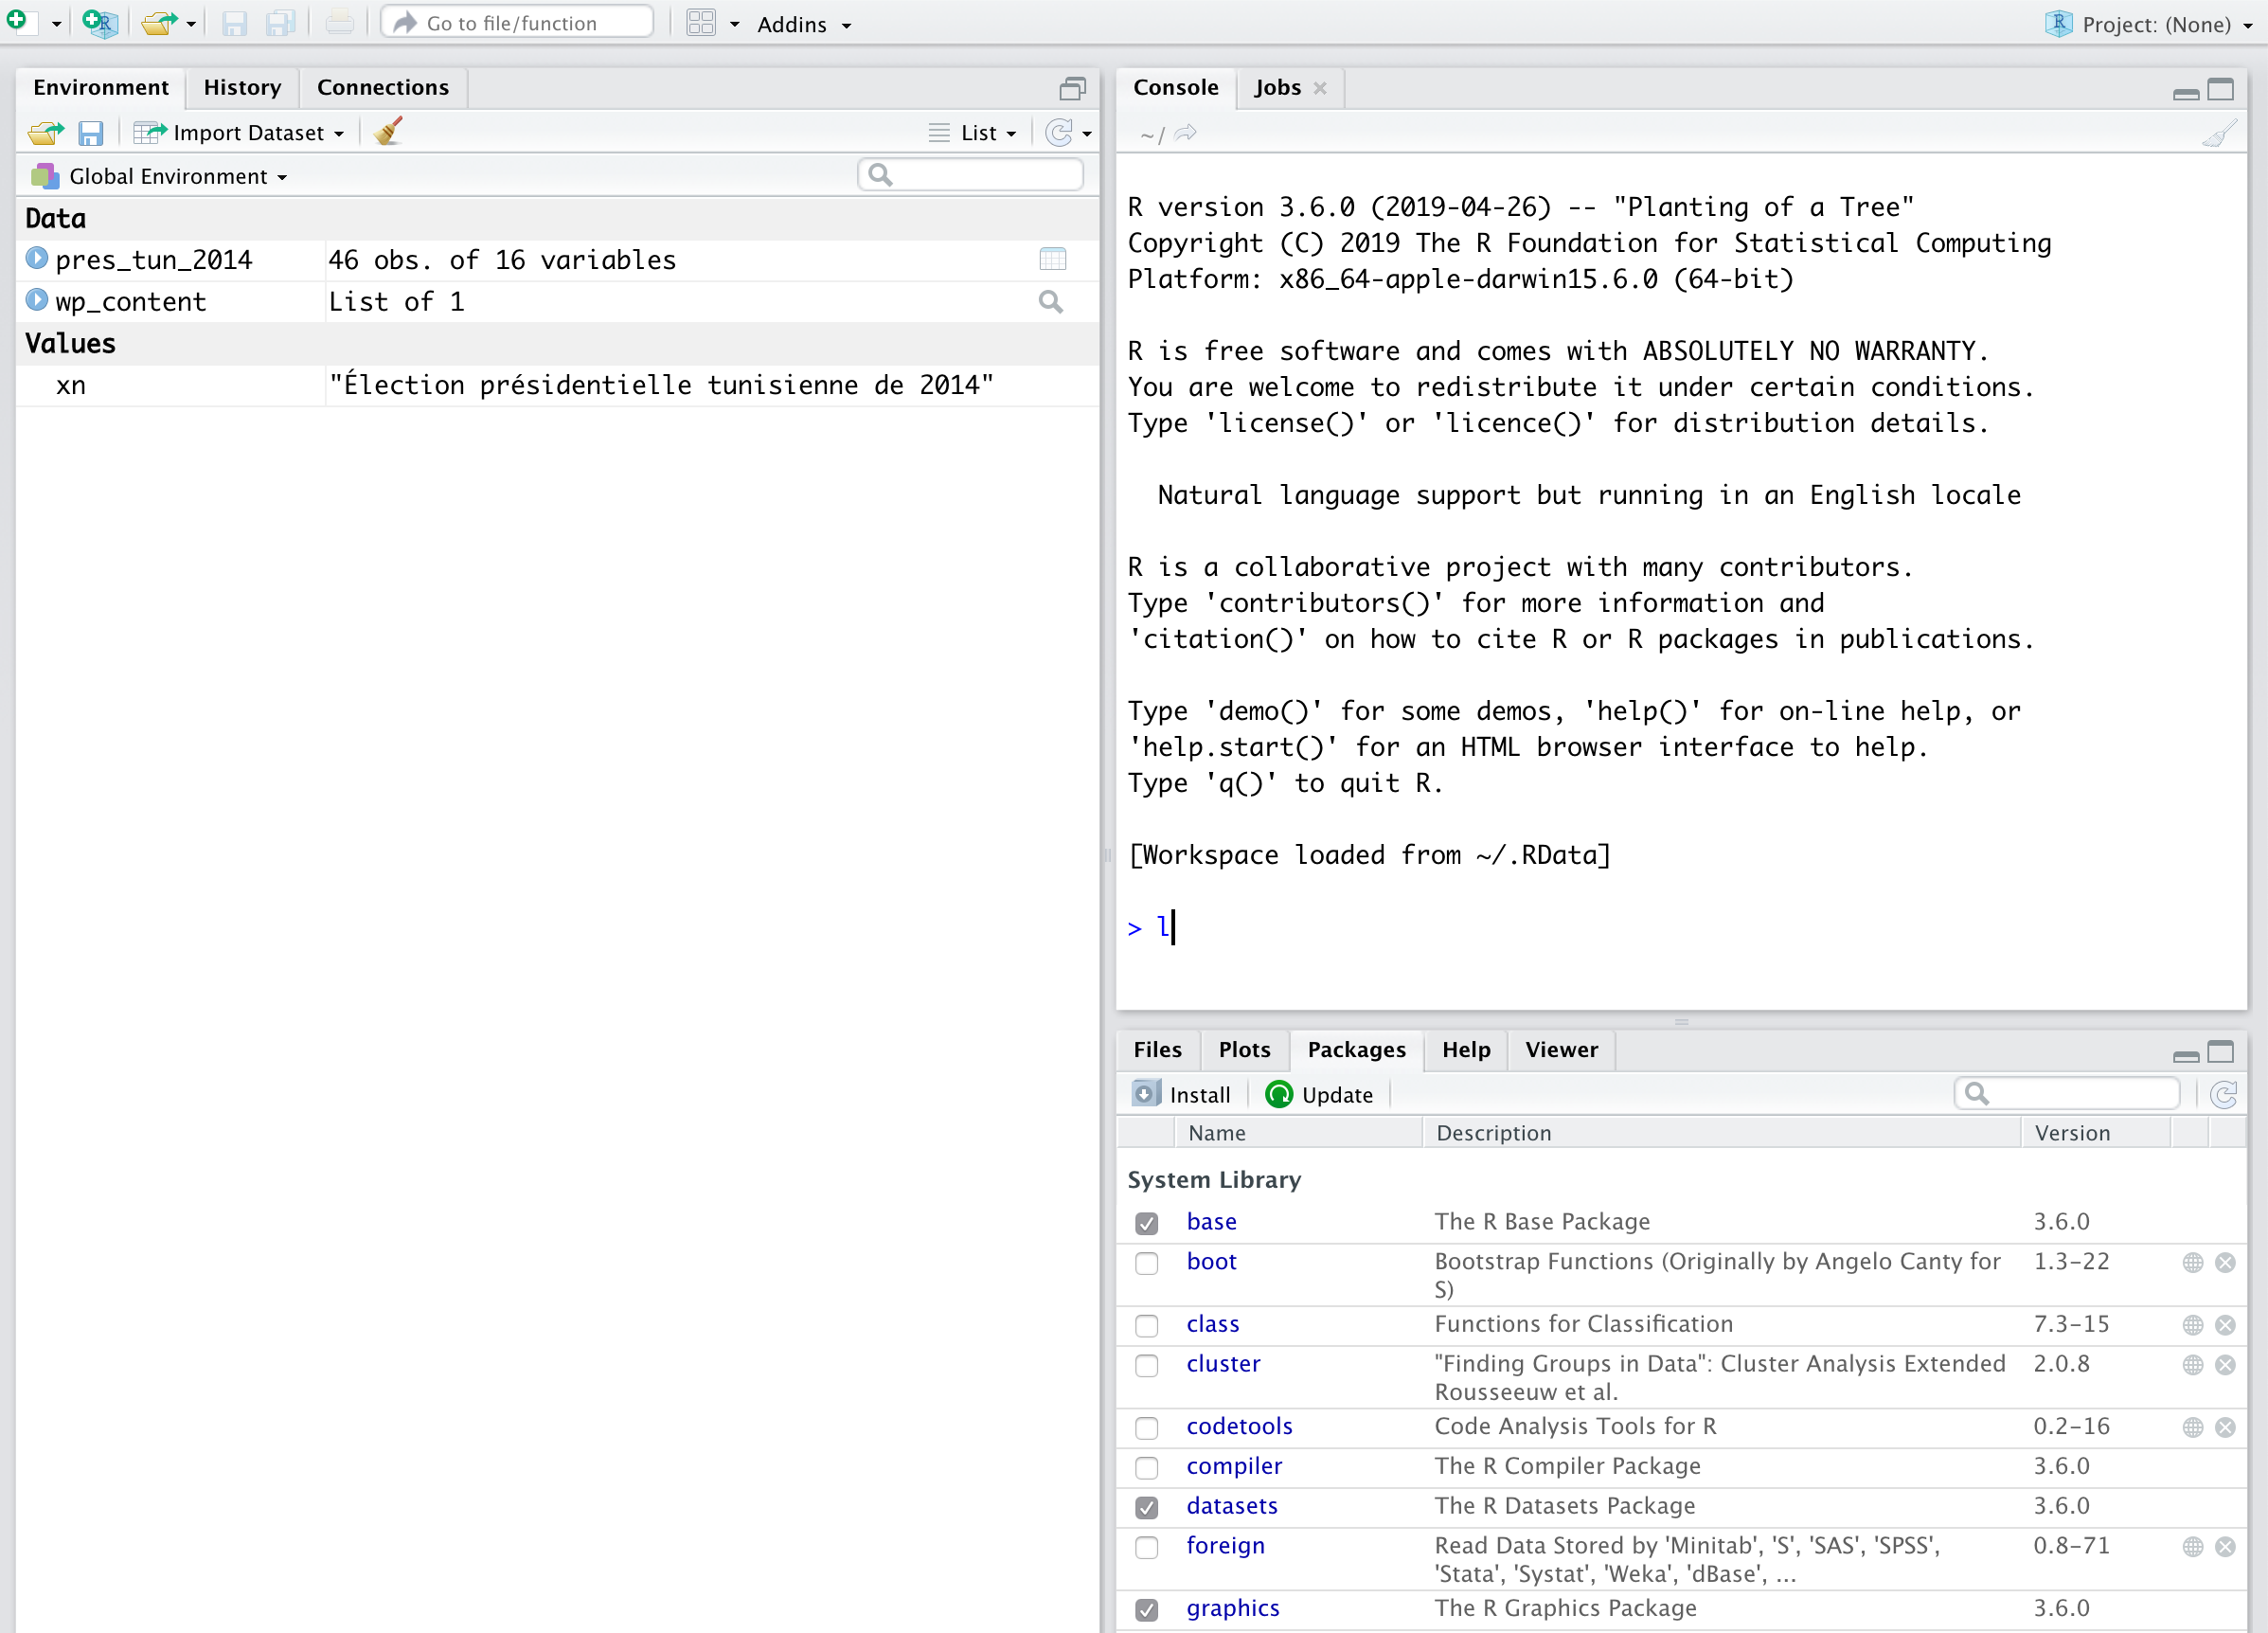Image resolution: width=2268 pixels, height=1633 pixels.
Task: Remove the class package using the X icon
Action: tap(2227, 1325)
